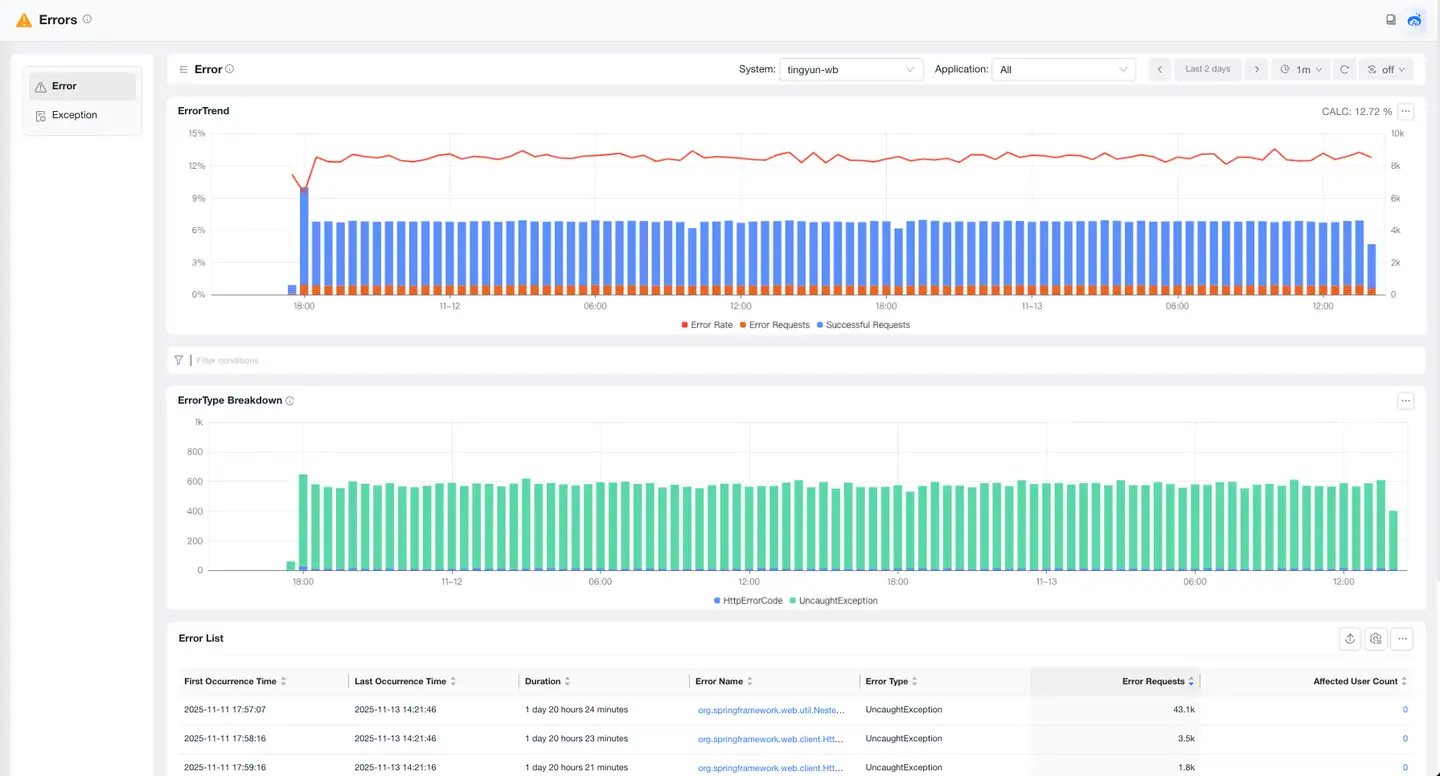Click the refresh icon in the toolbar

click(1344, 70)
